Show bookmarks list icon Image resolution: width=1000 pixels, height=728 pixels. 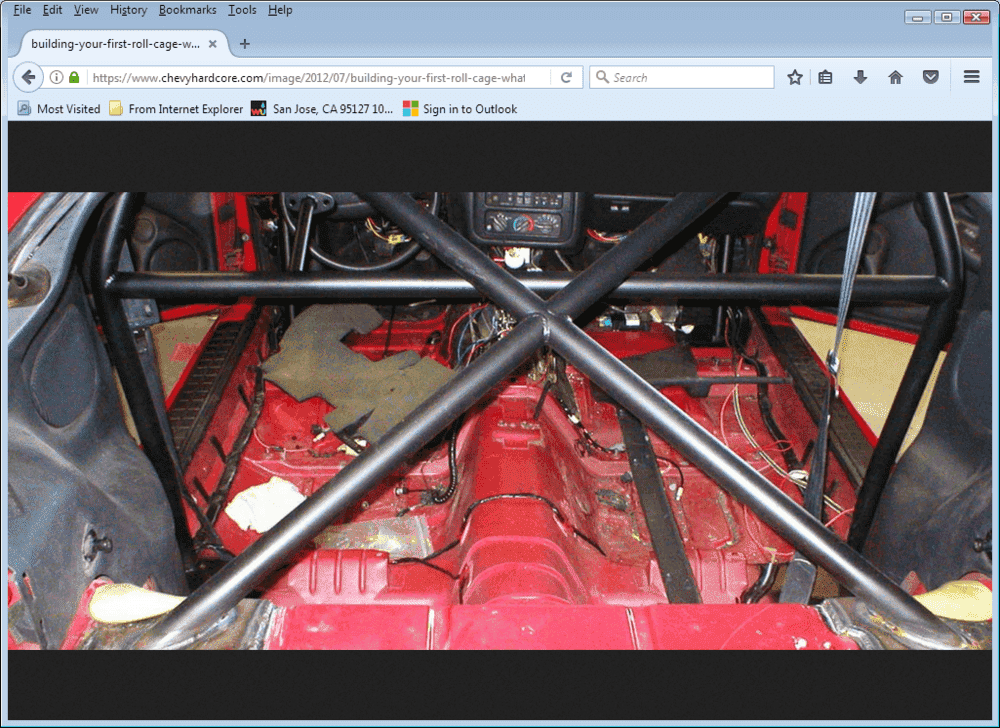click(825, 77)
